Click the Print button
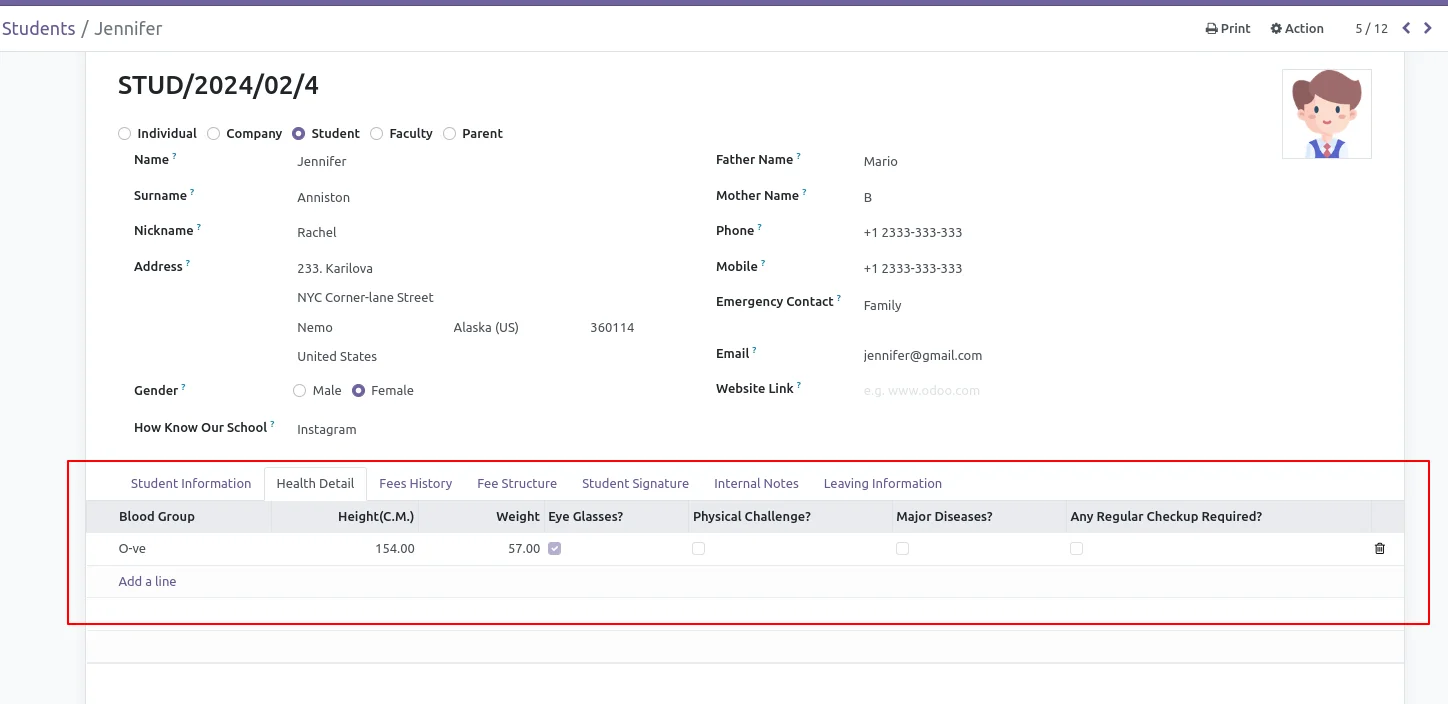 click(x=1228, y=28)
